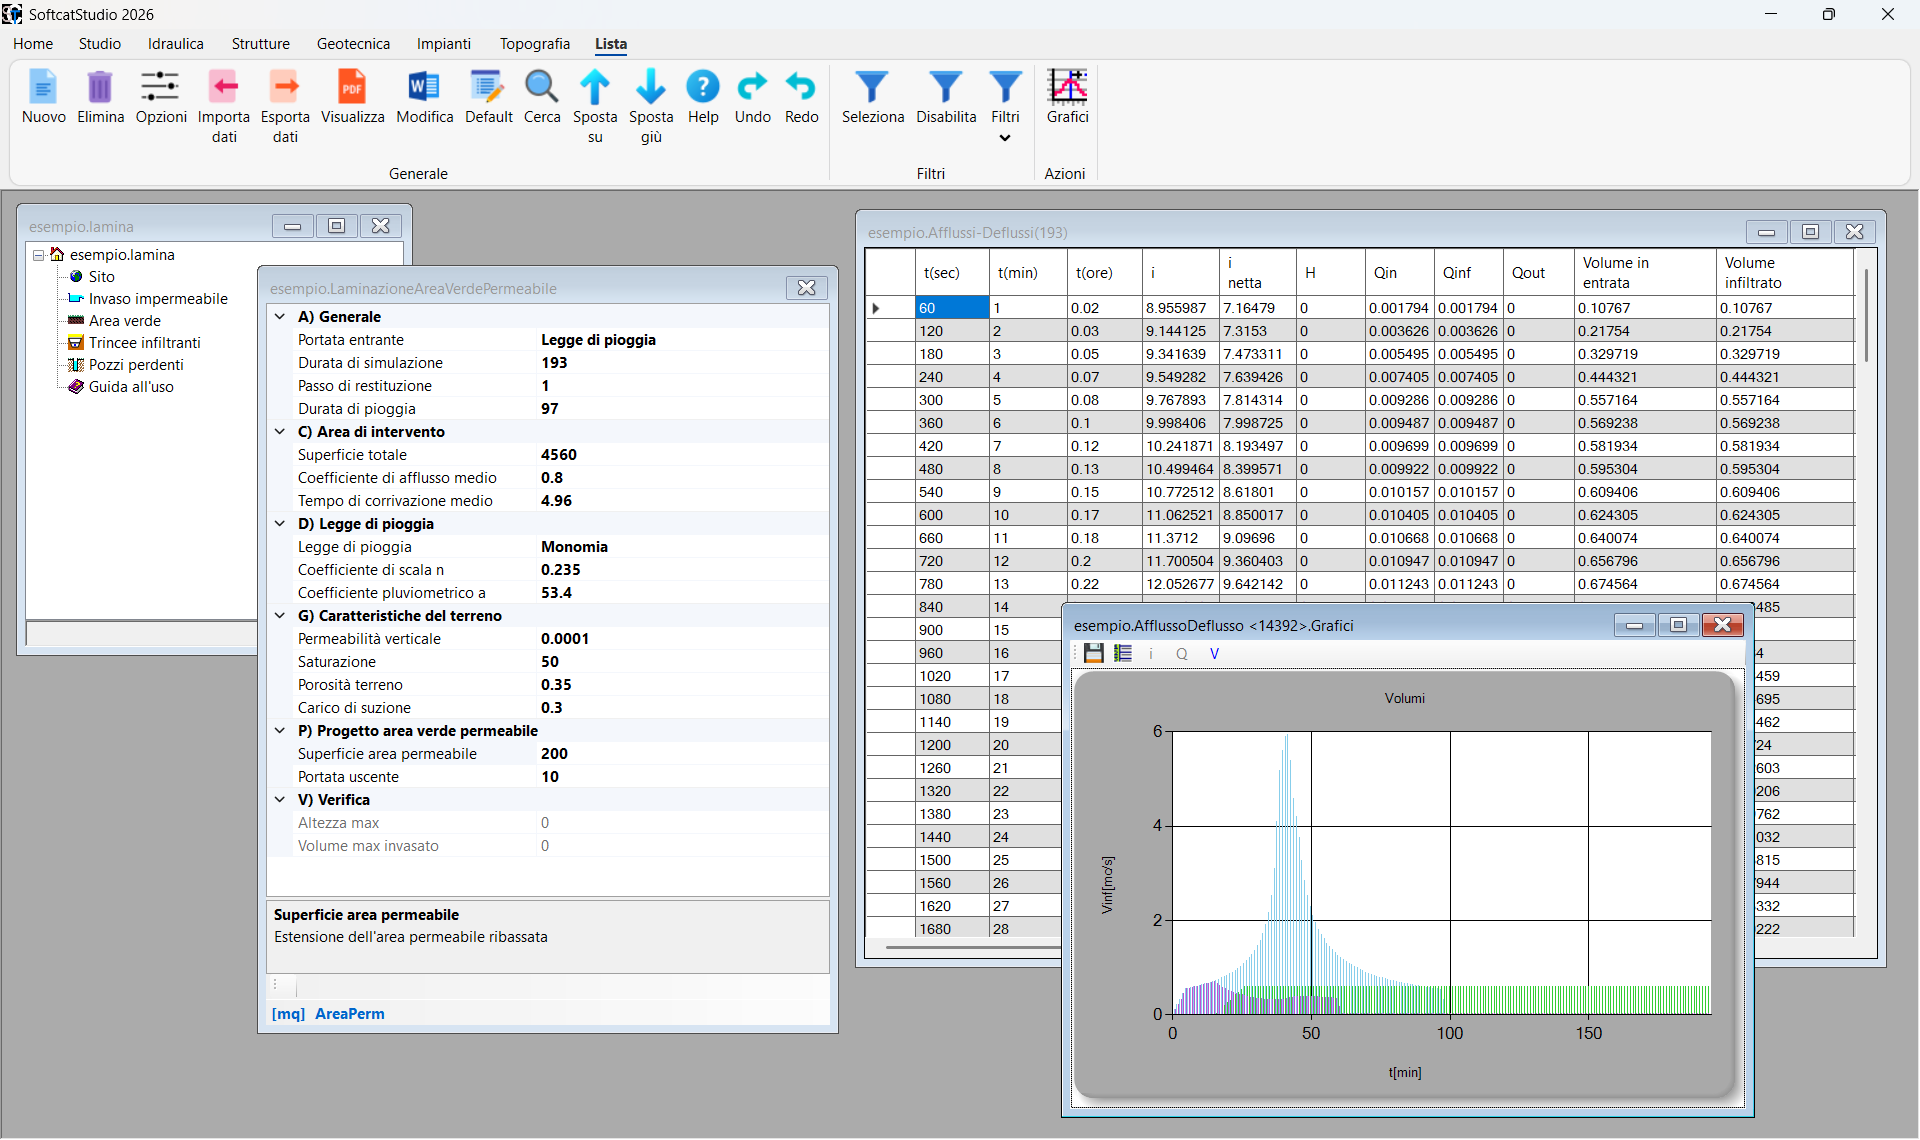Click Modifica Word icon
This screenshot has height=1140, width=1920.
(424, 87)
